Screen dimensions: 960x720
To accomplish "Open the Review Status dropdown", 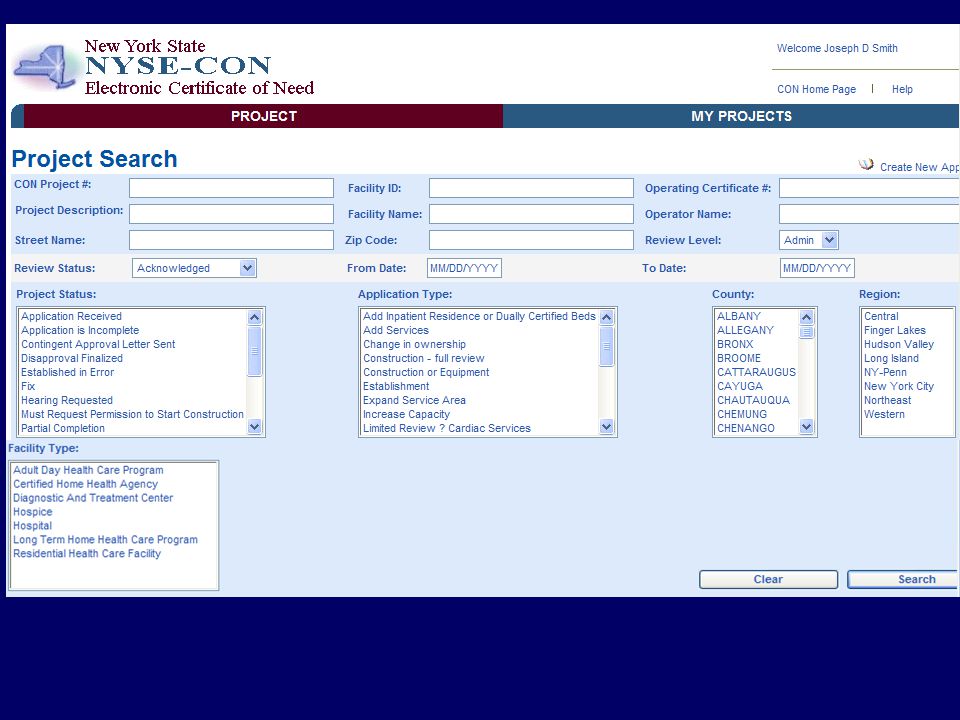I will click(x=194, y=268).
